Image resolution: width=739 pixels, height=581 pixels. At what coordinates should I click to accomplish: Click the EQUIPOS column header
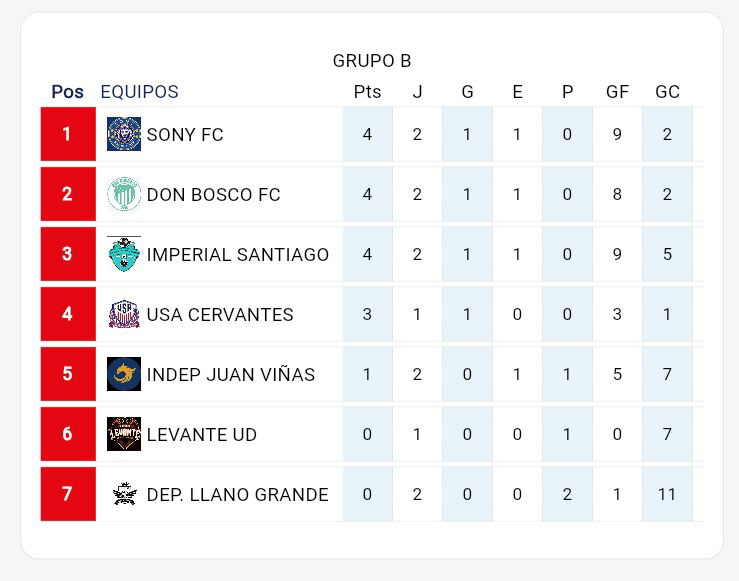click(x=139, y=92)
